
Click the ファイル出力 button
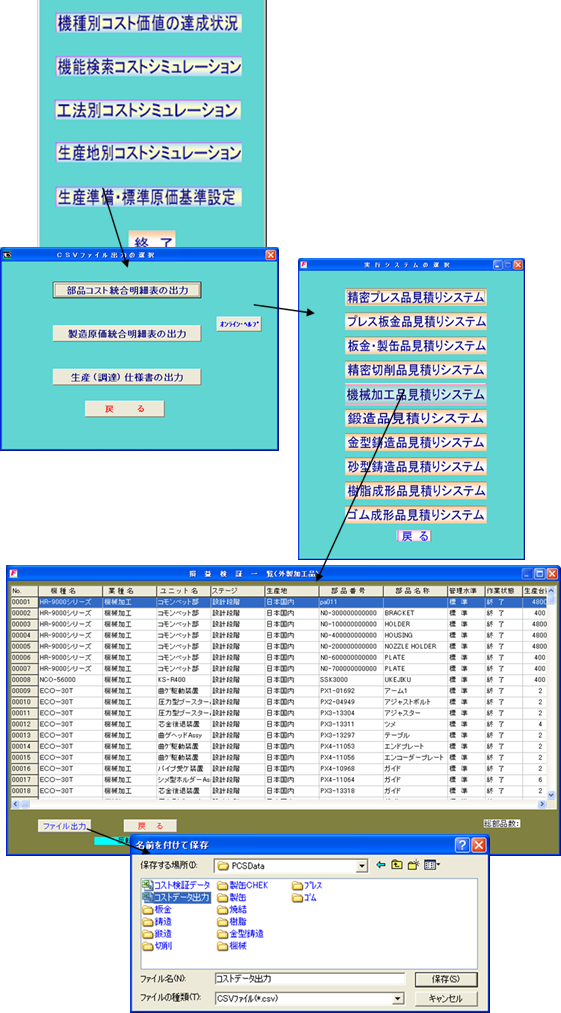(x=64, y=826)
